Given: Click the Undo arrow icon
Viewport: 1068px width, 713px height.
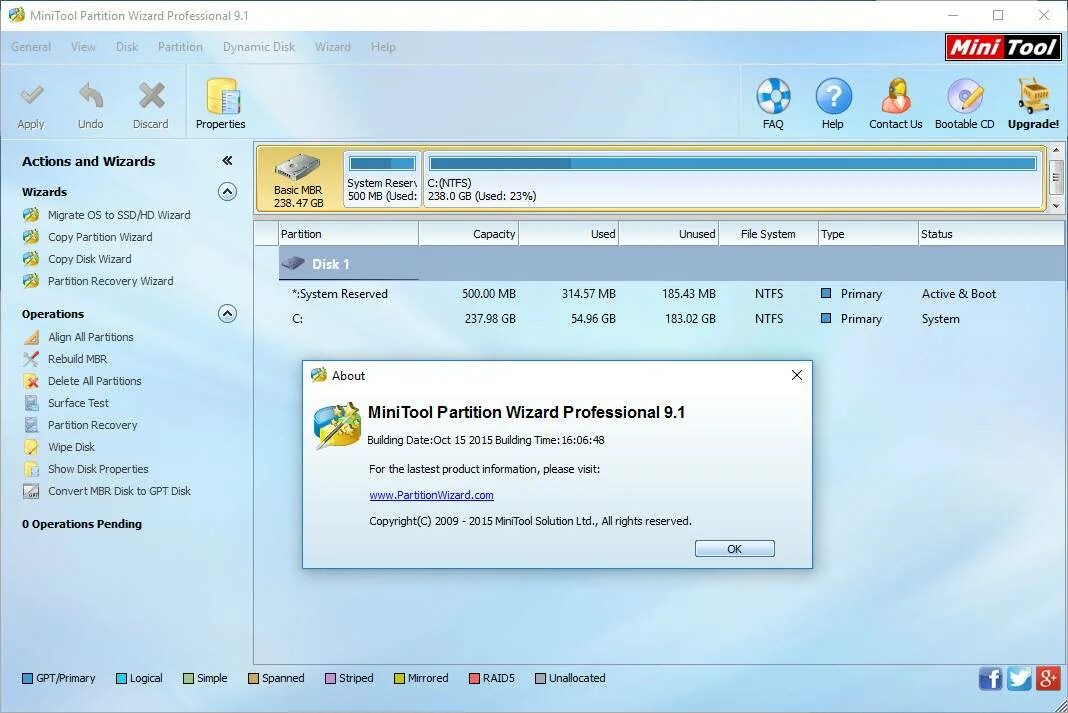Looking at the screenshot, I should tap(91, 96).
